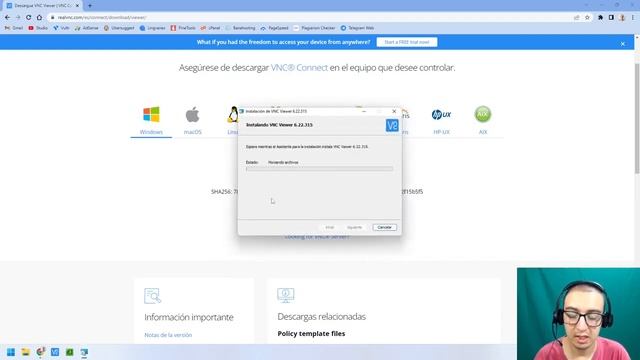The height and width of the screenshot is (360, 640).
Task: Dismiss the blue promo banner
Action: click(x=622, y=44)
